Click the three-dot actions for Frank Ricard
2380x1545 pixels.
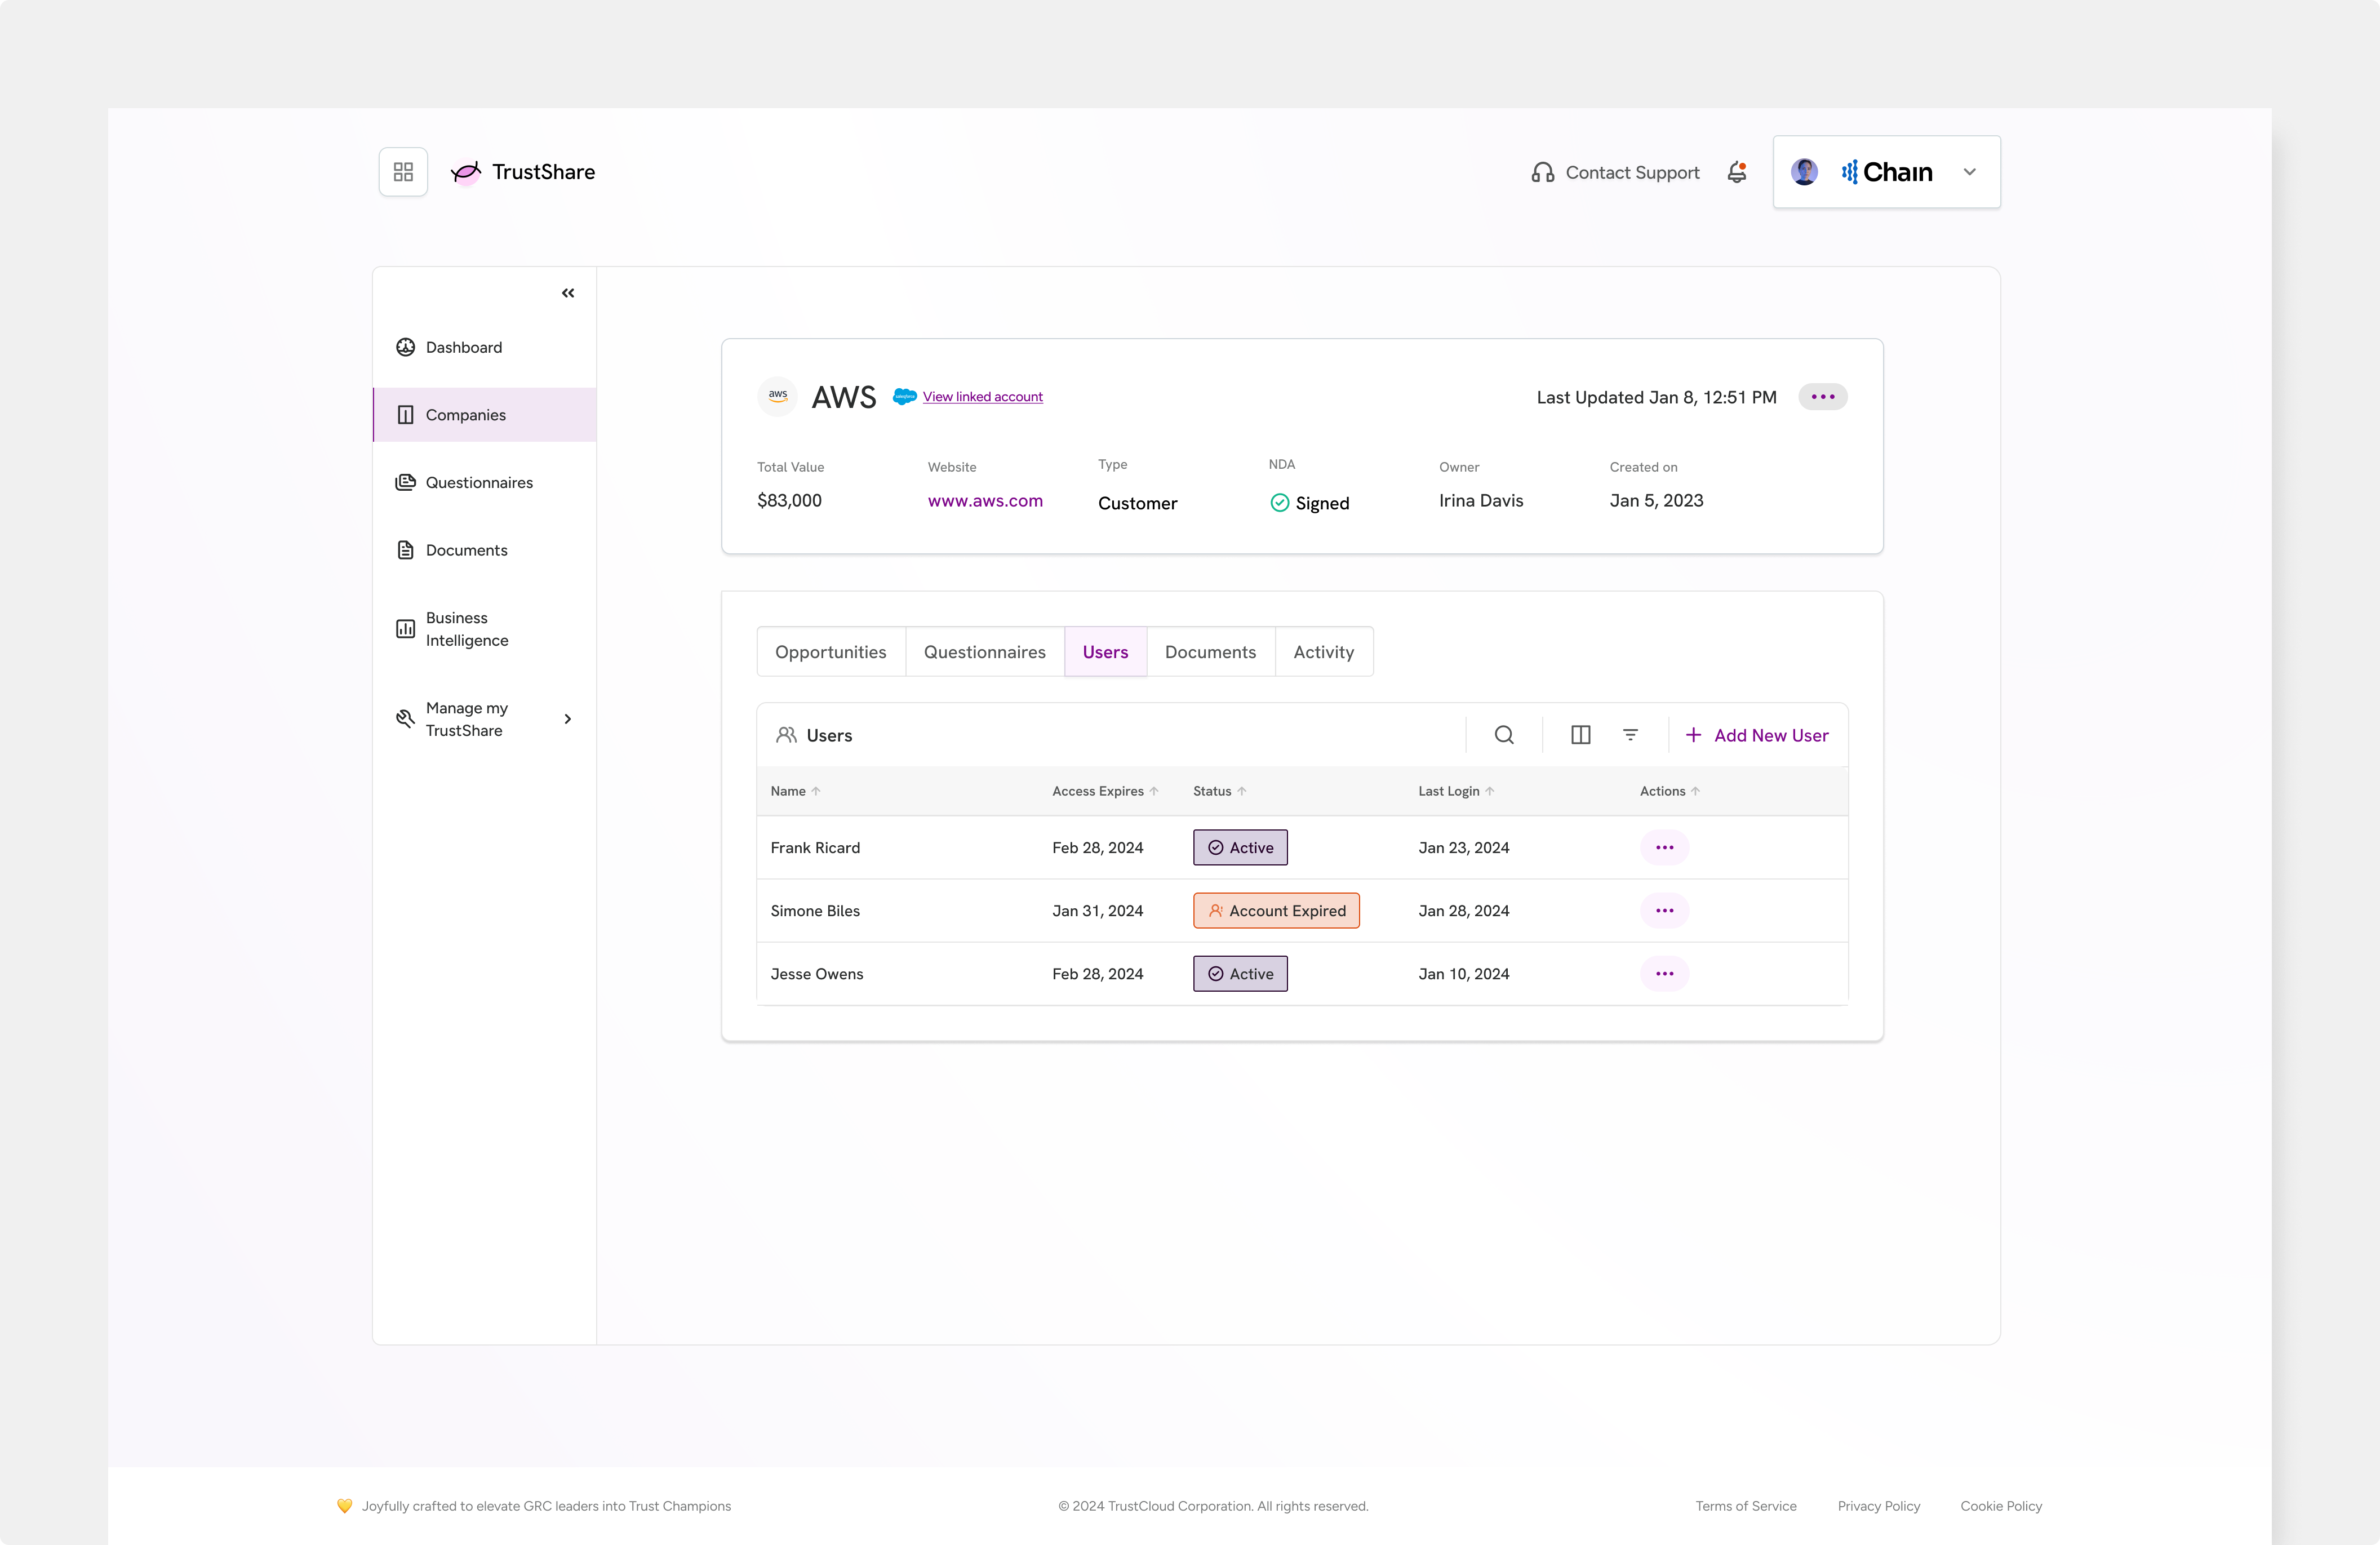[x=1663, y=848]
